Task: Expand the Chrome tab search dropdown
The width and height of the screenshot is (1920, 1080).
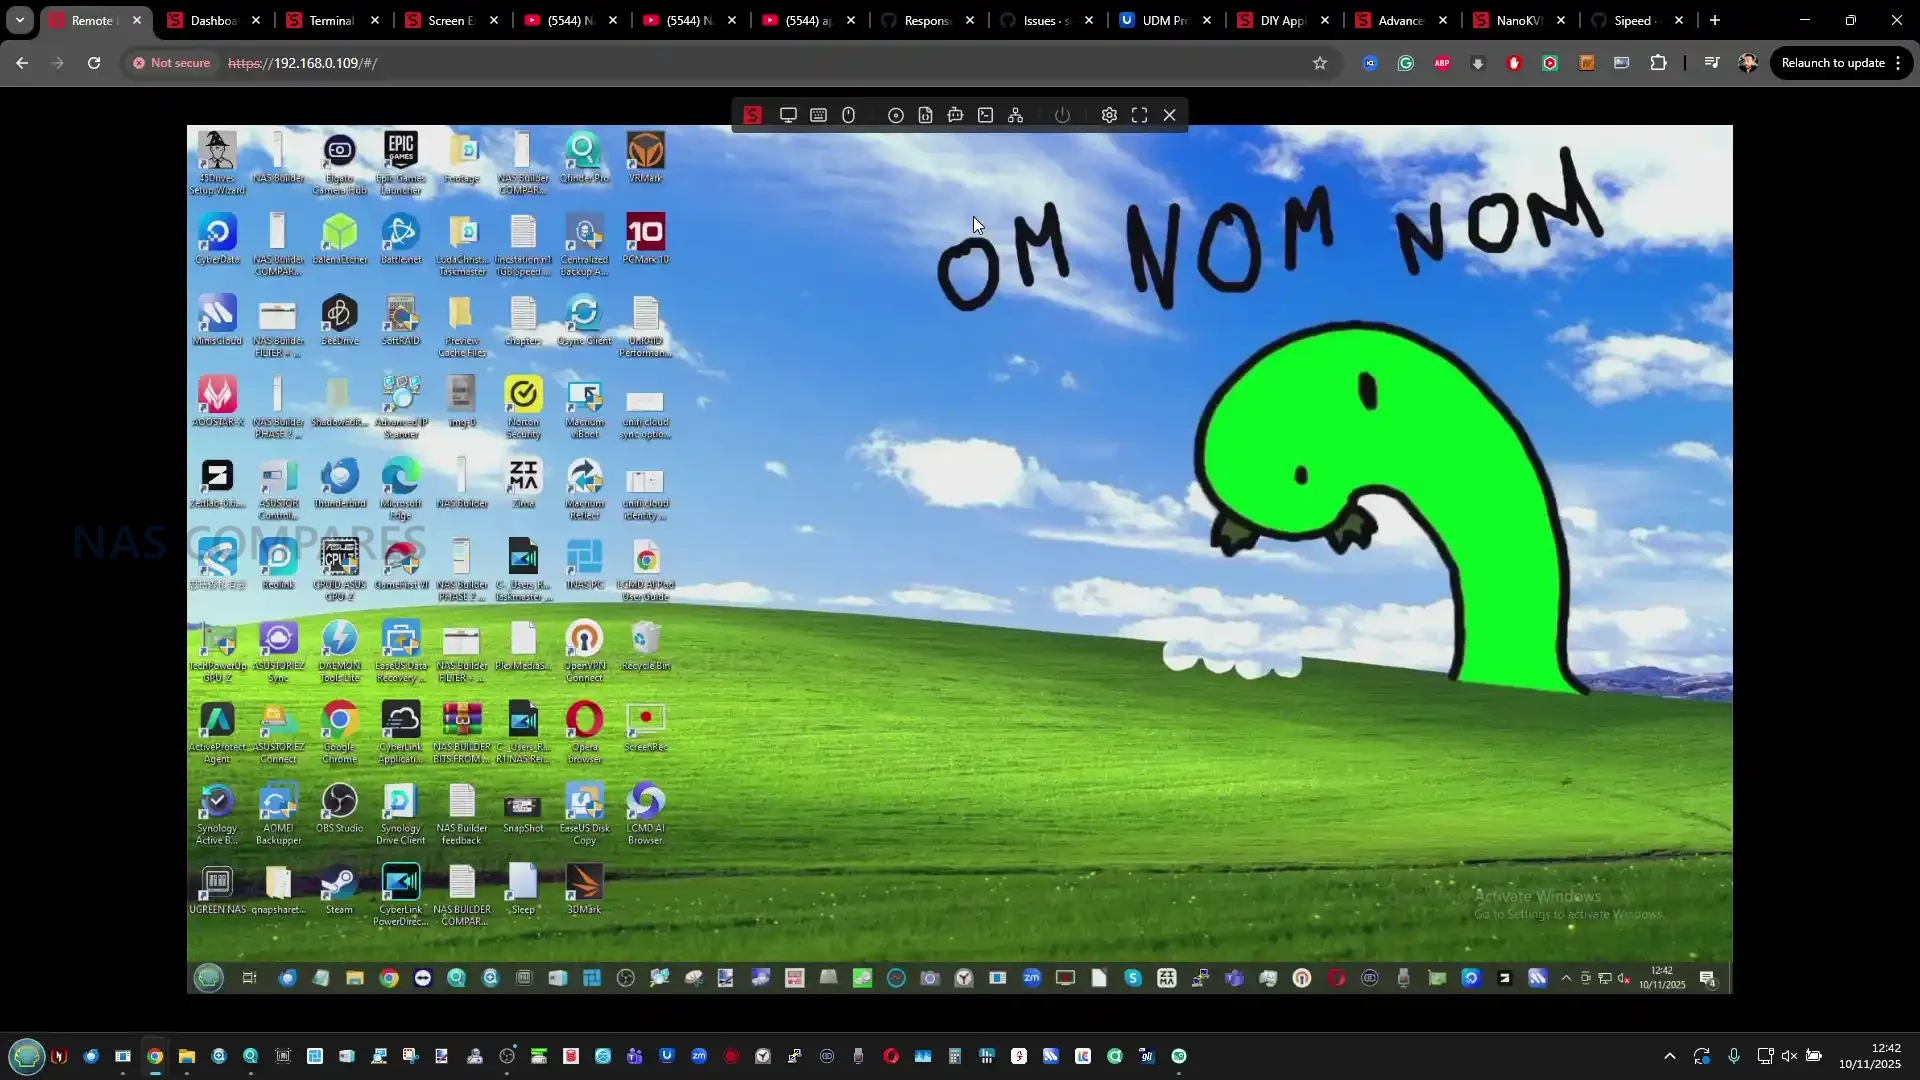Action: (20, 20)
